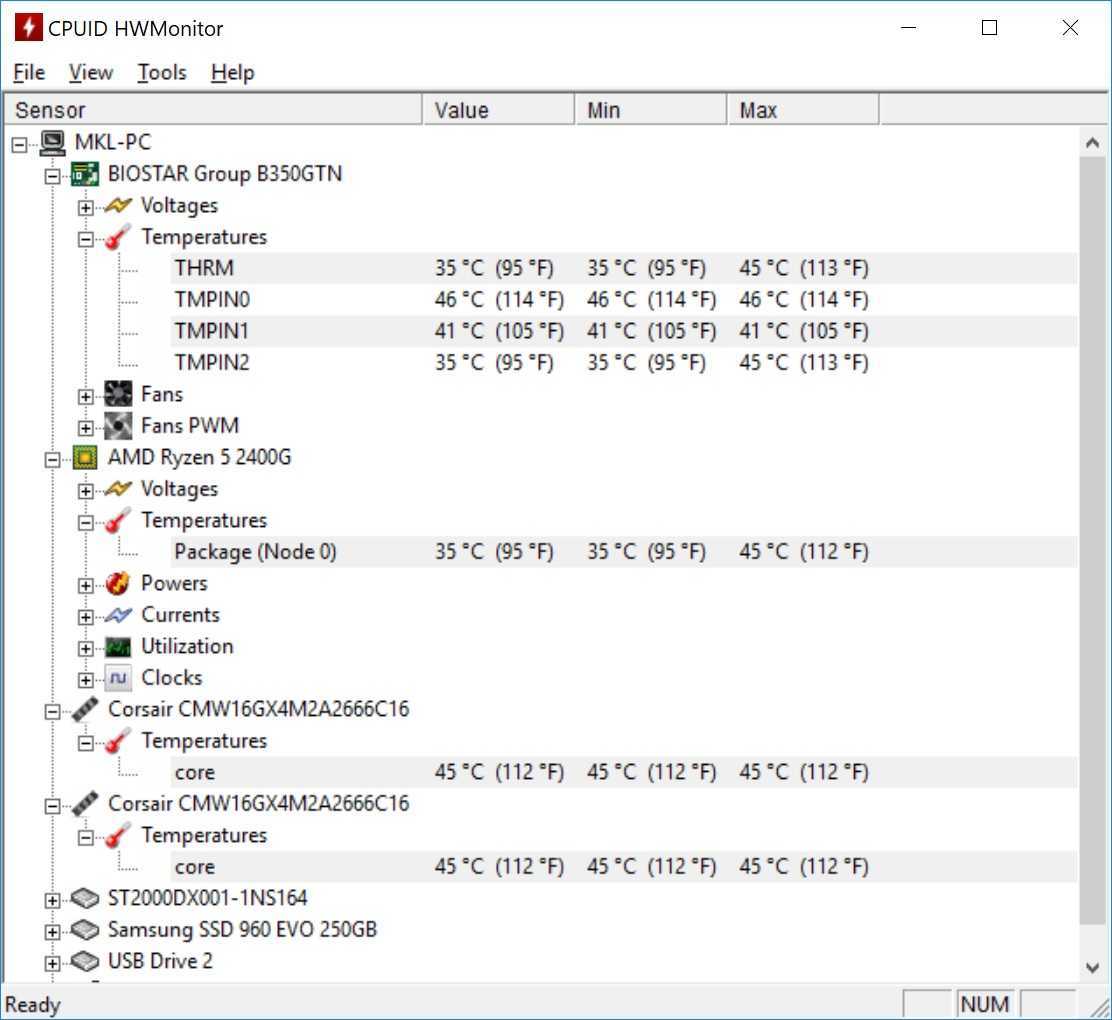Collapse the BIOSTAR Temperatures node

coord(86,238)
